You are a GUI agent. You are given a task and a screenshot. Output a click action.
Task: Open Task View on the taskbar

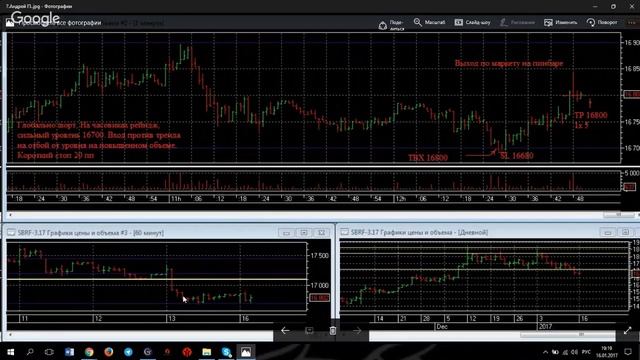click(x=49, y=352)
